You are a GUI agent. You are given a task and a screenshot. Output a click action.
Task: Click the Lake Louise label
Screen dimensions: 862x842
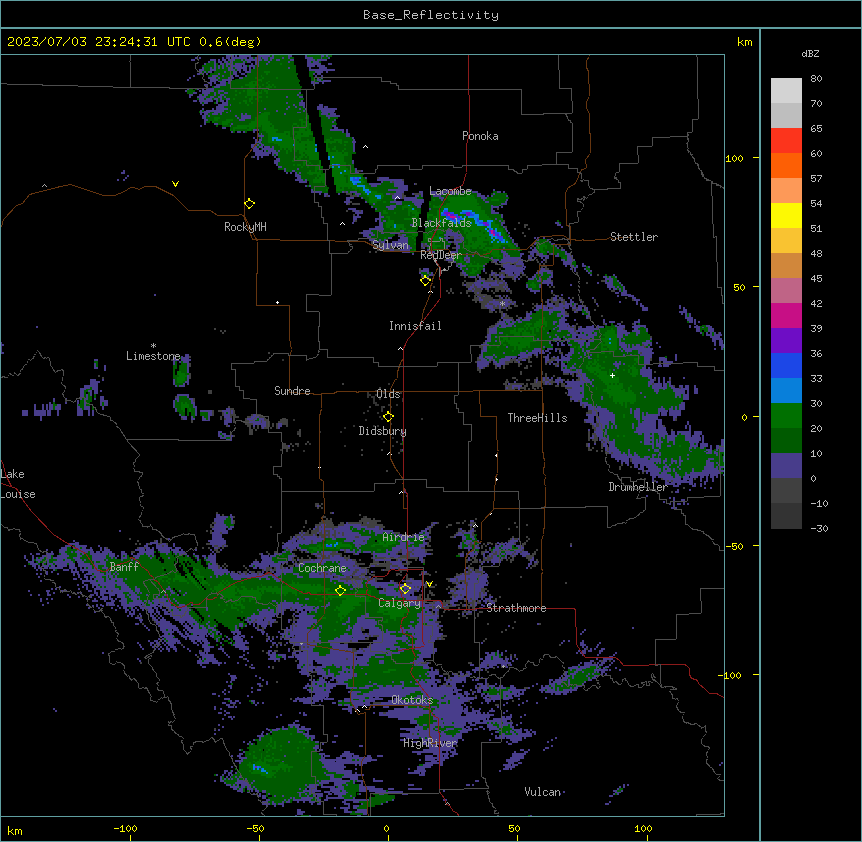tap(18, 484)
